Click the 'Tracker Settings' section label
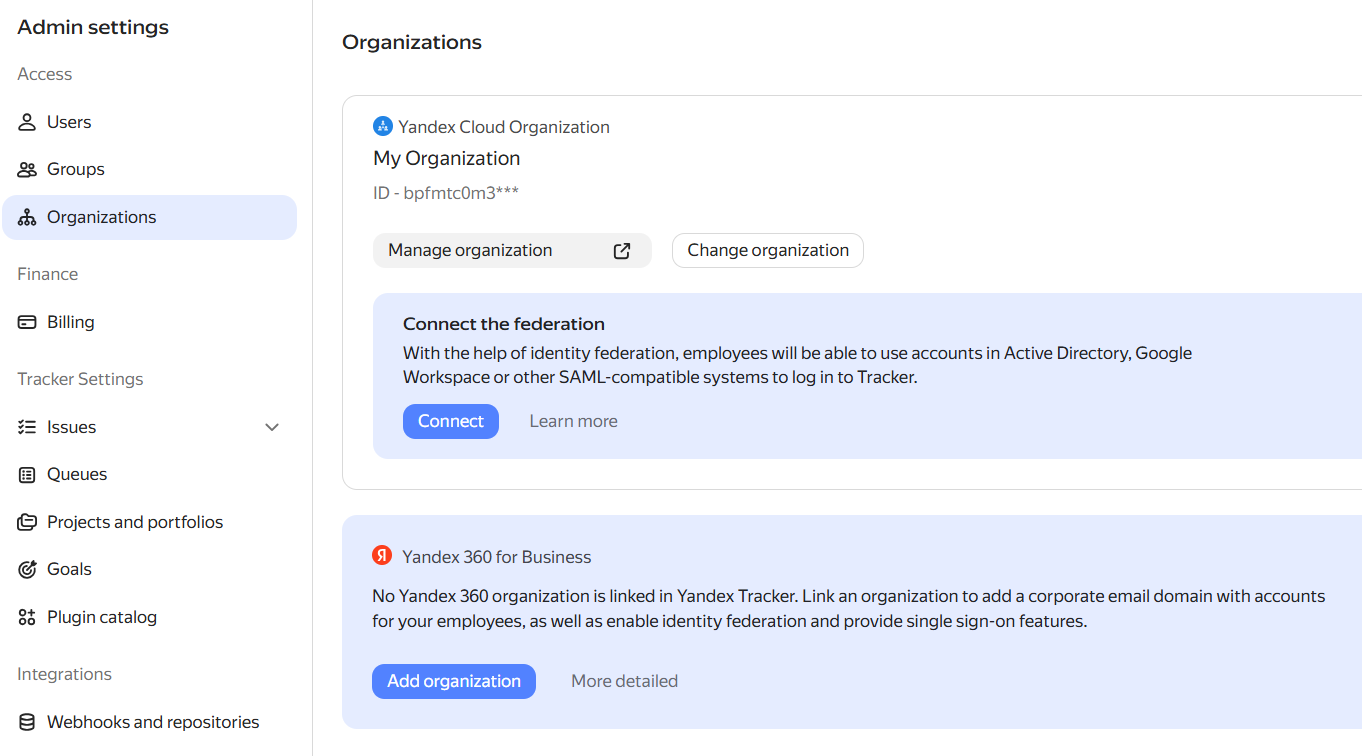Image resolution: width=1362 pixels, height=756 pixels. (80, 379)
